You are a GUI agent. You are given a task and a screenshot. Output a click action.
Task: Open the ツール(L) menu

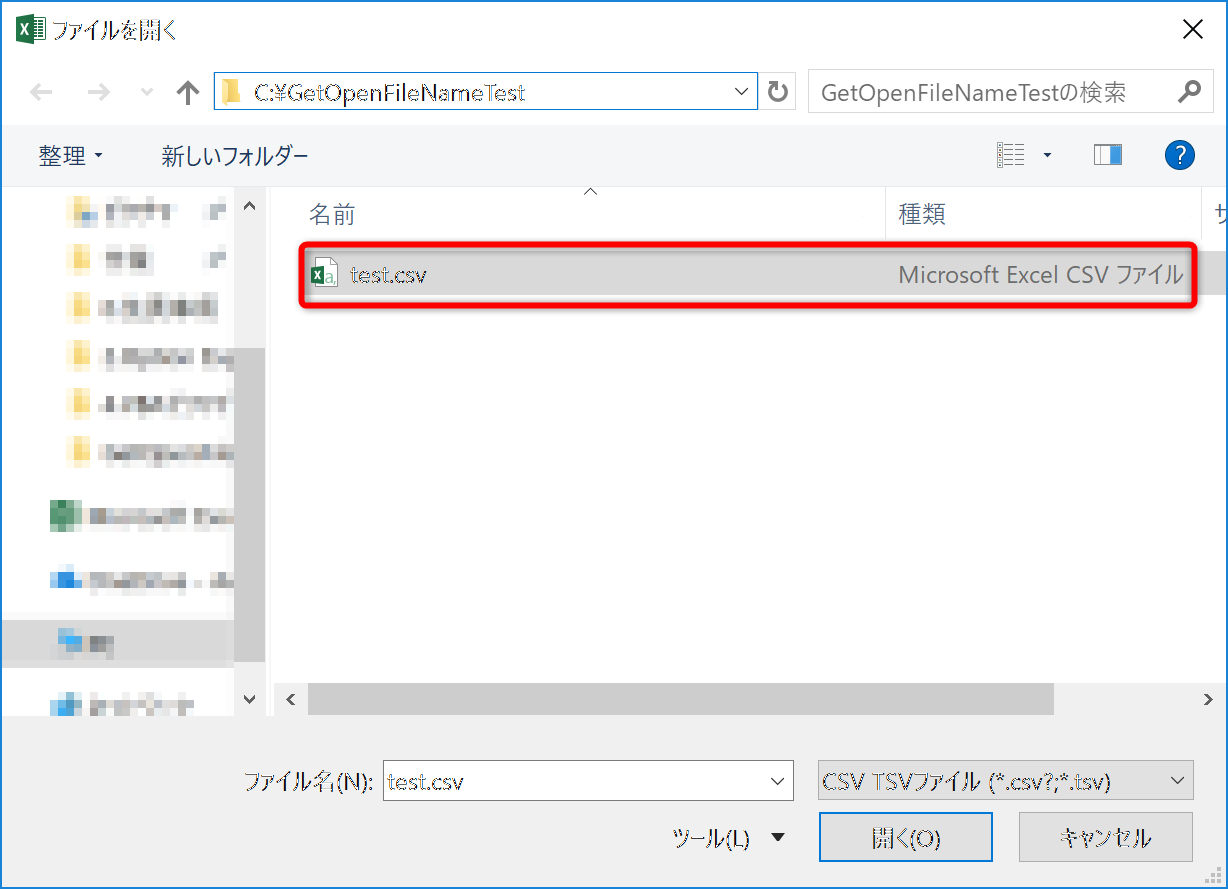click(728, 838)
